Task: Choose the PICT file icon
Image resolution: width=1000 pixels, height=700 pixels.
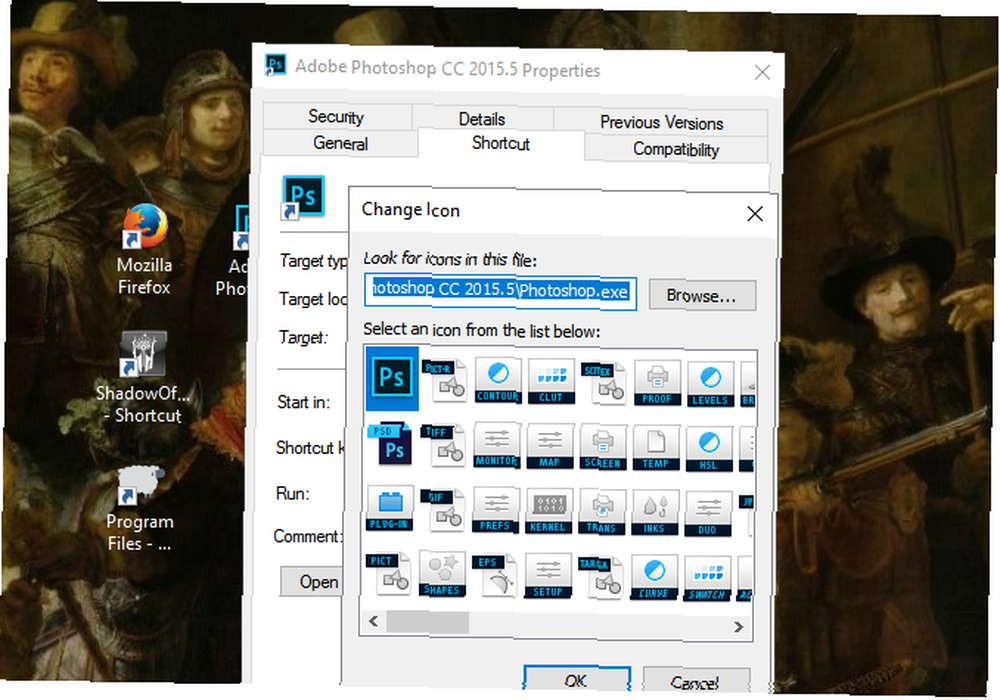Action: tap(388, 573)
